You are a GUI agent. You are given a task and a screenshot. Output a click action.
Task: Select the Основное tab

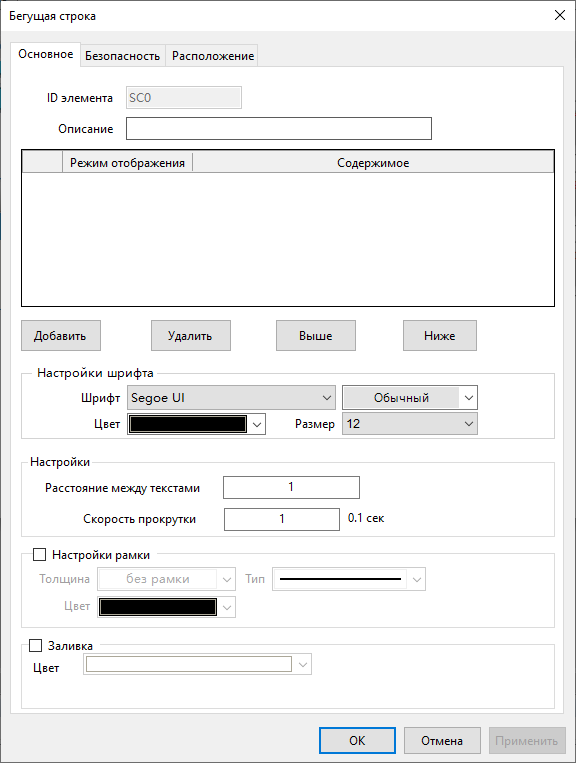pos(46,54)
